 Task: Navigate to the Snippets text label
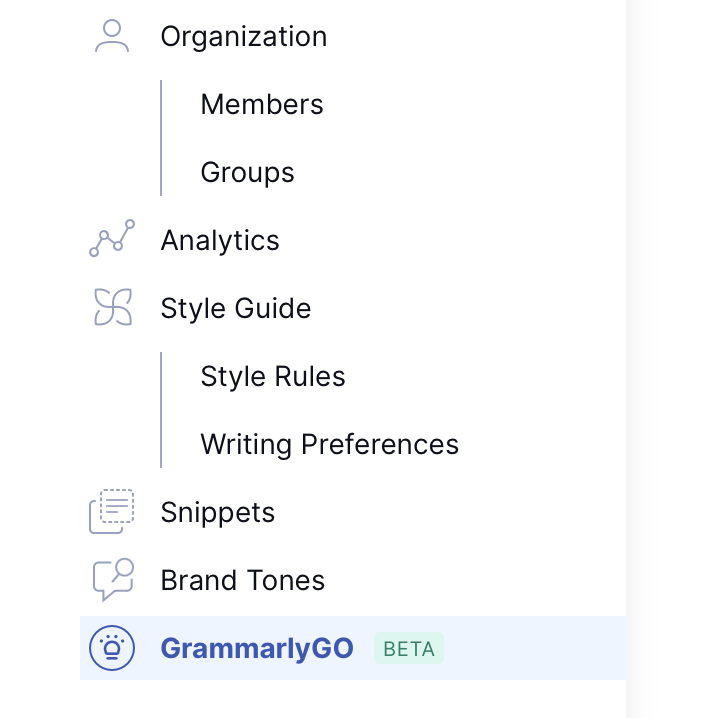point(217,513)
